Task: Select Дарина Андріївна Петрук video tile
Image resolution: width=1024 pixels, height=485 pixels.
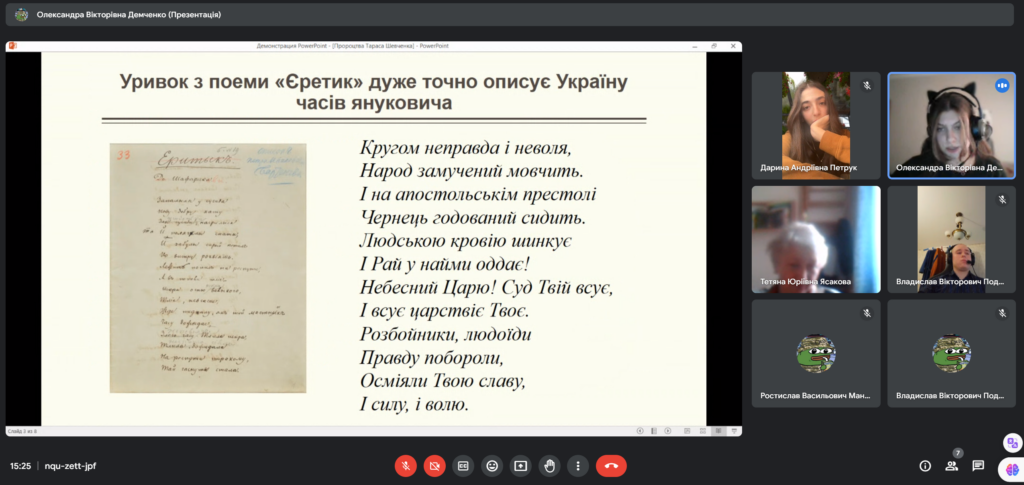Action: pos(816,124)
